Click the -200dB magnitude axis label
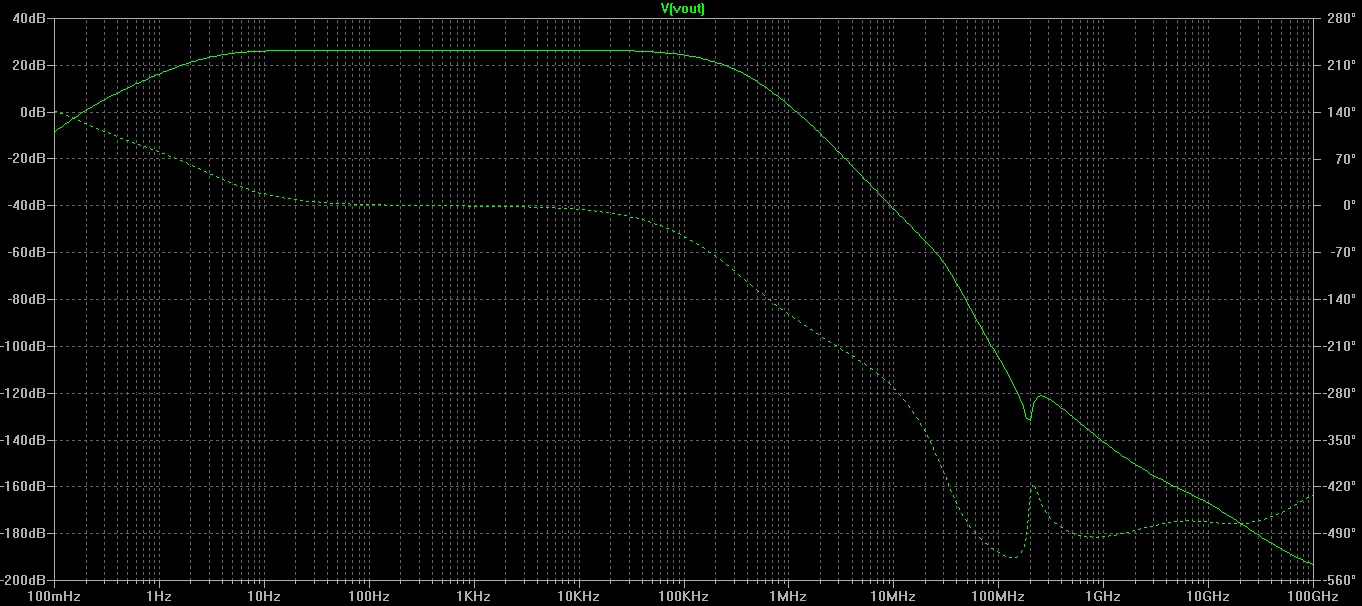This screenshot has width=1362, height=606. point(25,580)
